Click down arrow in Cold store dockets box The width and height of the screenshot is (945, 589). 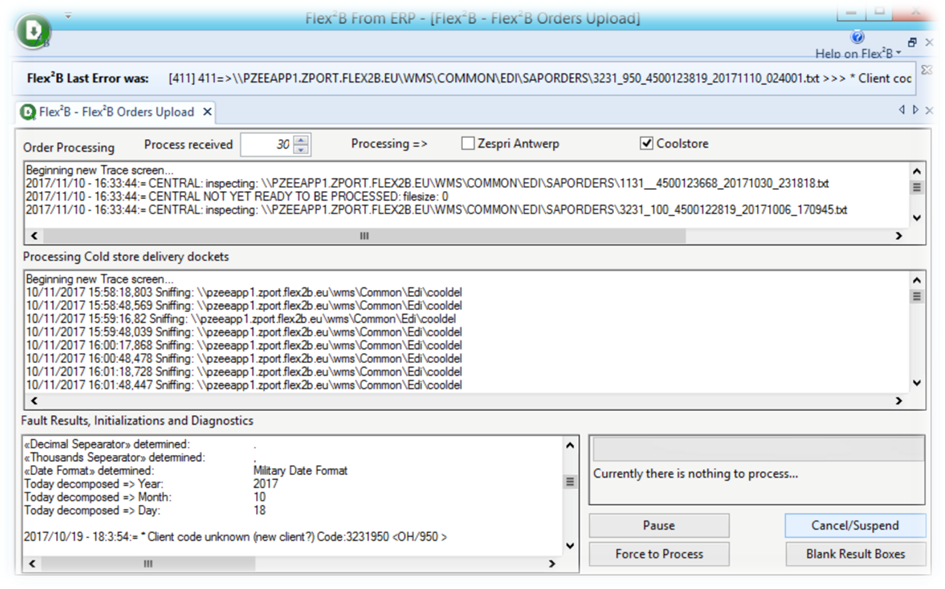[x=917, y=383]
